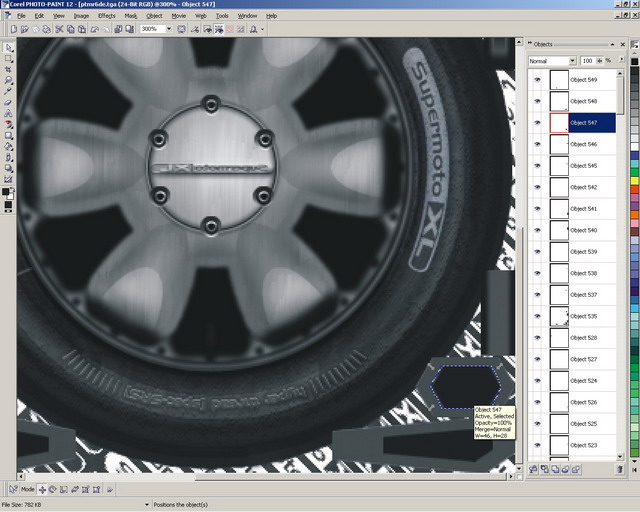Toggle visibility of Object 546
640x512 pixels.
[x=537, y=144]
